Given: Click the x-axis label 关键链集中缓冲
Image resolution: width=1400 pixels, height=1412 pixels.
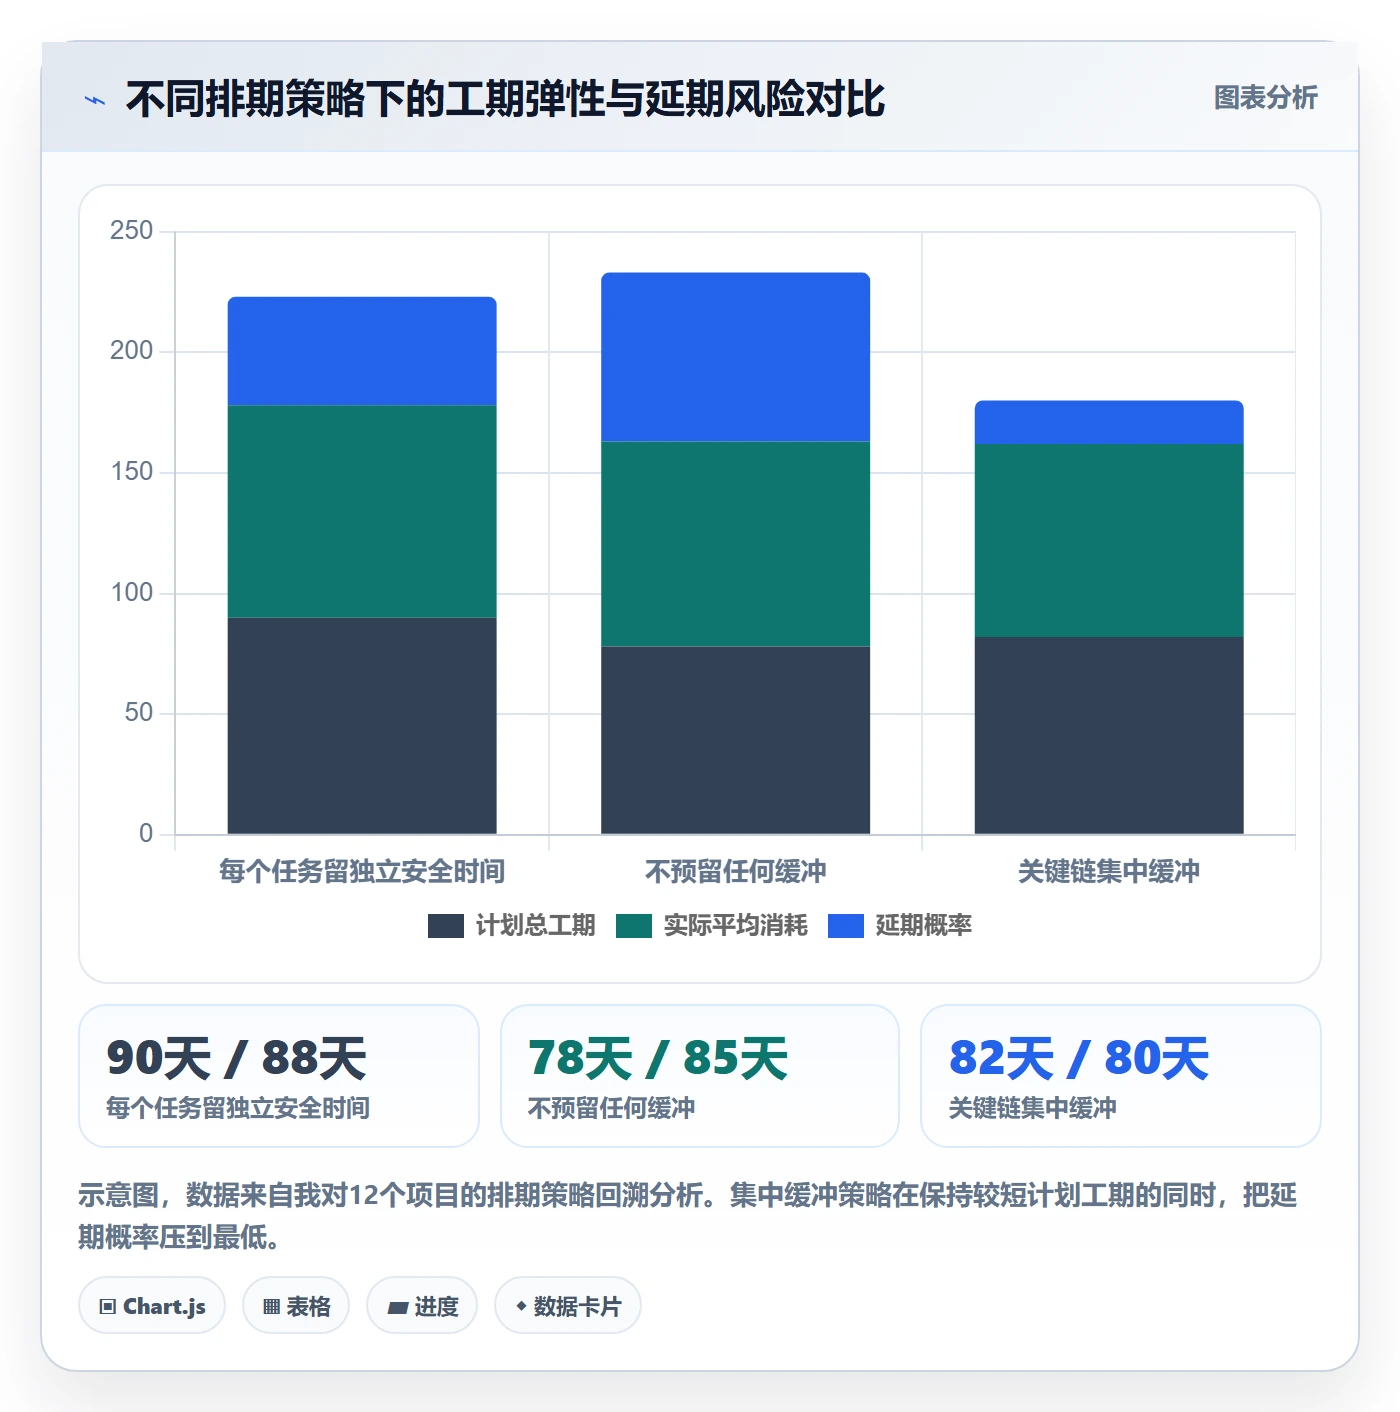Looking at the screenshot, I should [1109, 871].
